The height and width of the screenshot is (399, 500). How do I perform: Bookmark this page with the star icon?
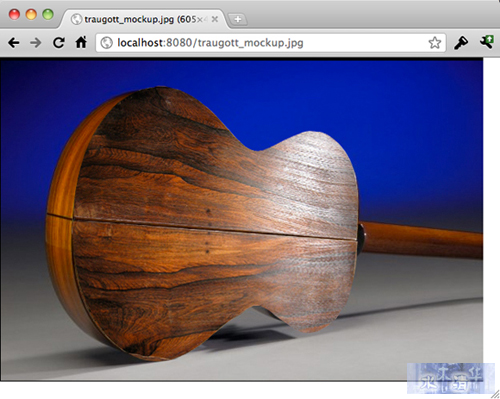pyautogui.click(x=434, y=43)
